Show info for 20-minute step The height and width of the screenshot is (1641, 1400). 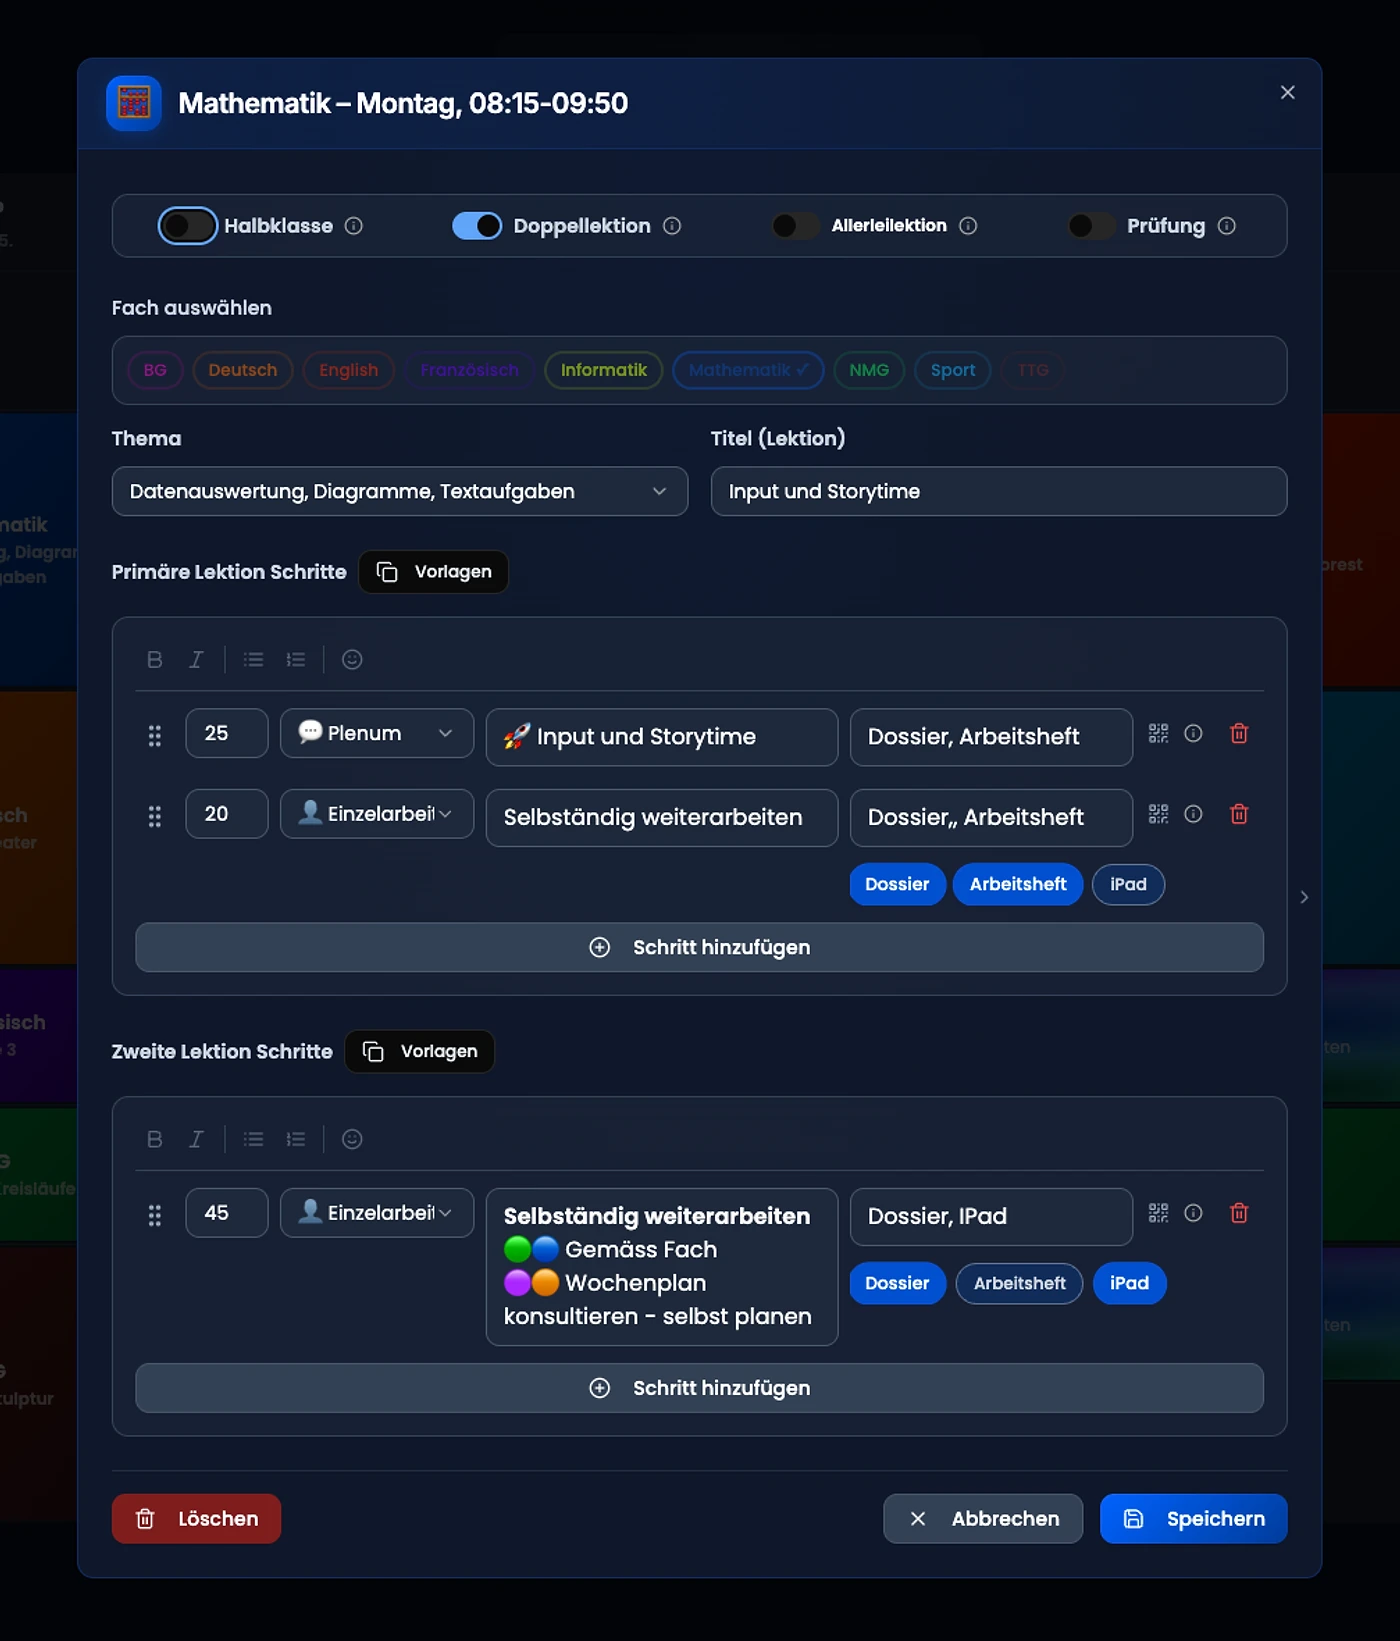1193,814
